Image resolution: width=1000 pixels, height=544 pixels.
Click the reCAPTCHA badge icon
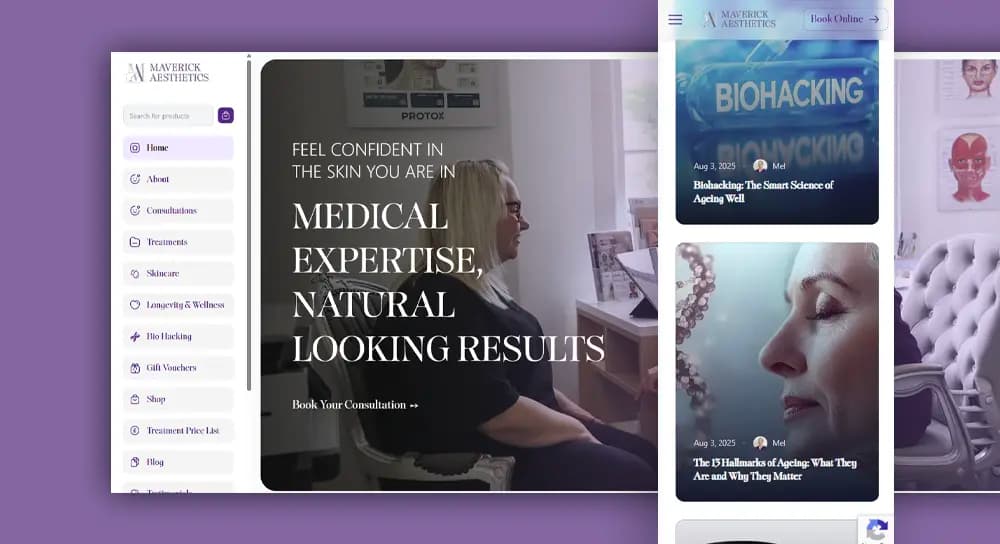877,530
